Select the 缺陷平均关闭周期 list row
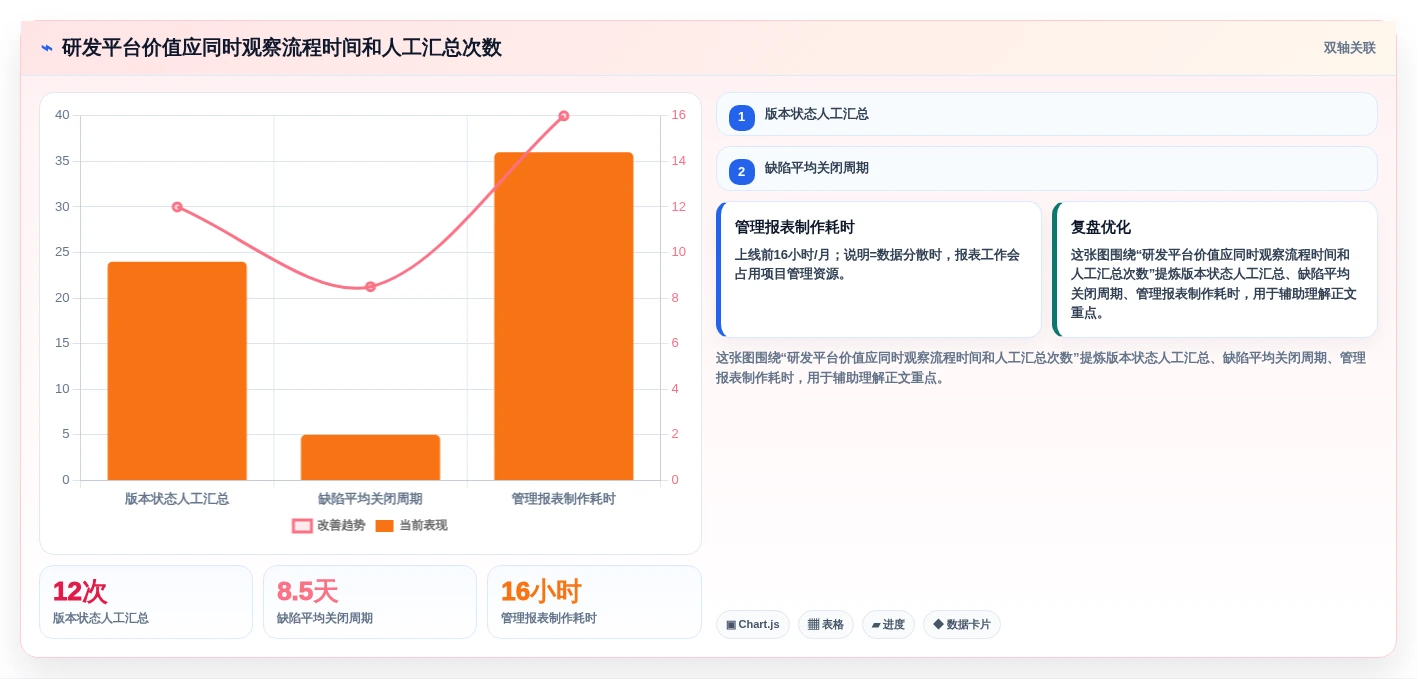The width and height of the screenshot is (1417, 679). pyautogui.click(x=1046, y=168)
